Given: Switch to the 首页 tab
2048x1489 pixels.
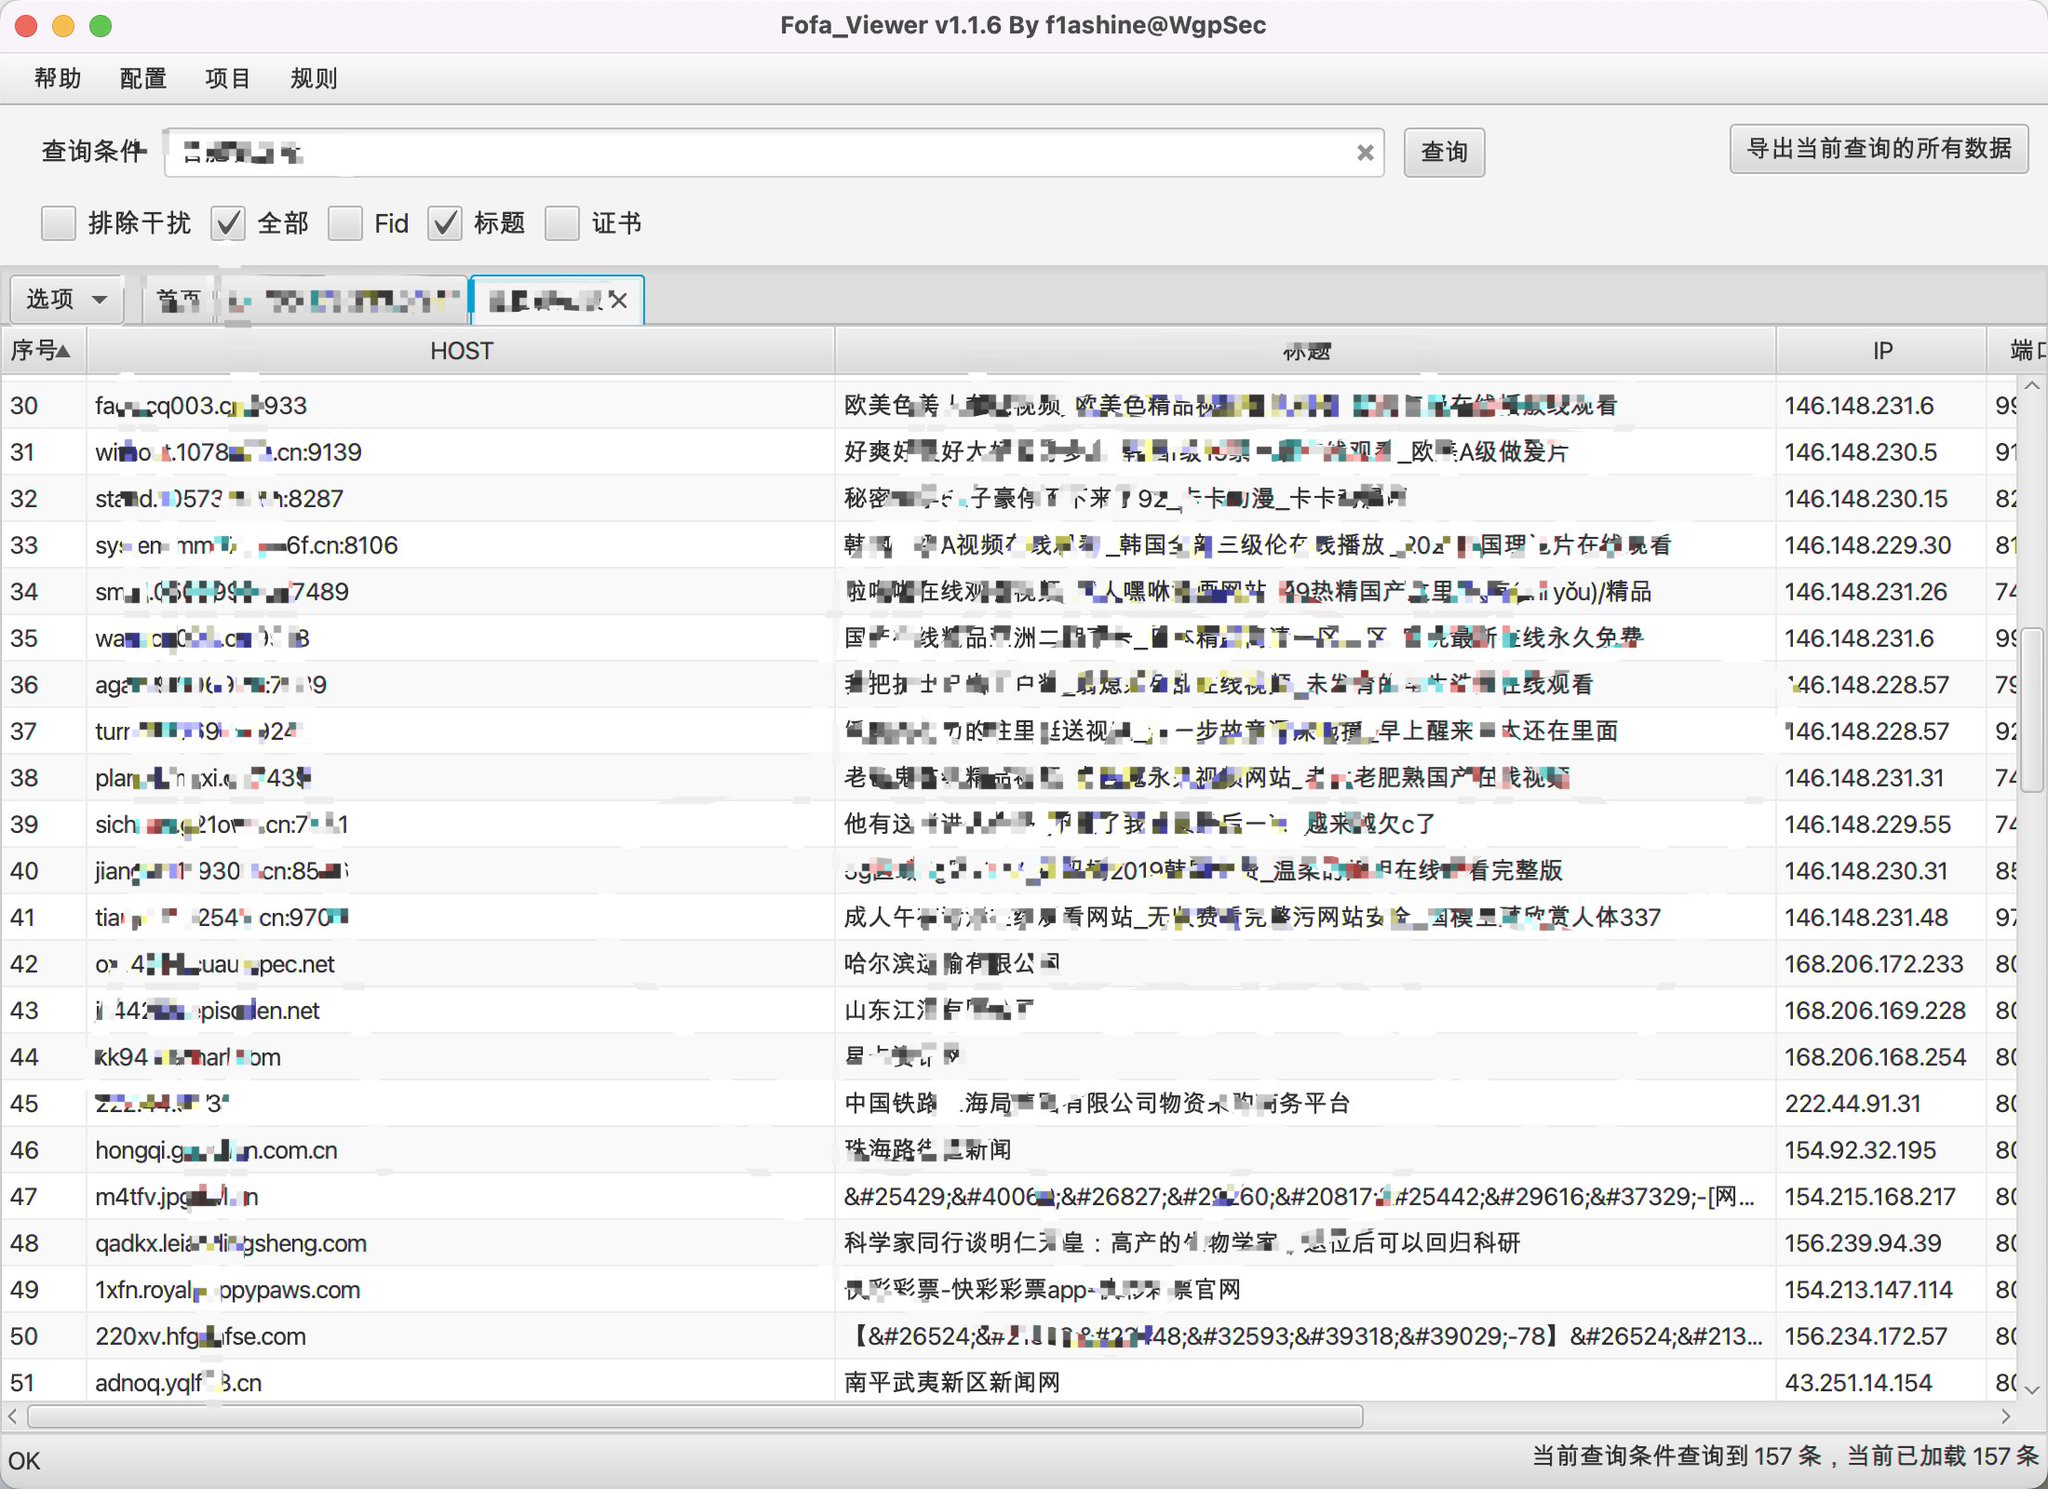Looking at the screenshot, I should 179,300.
